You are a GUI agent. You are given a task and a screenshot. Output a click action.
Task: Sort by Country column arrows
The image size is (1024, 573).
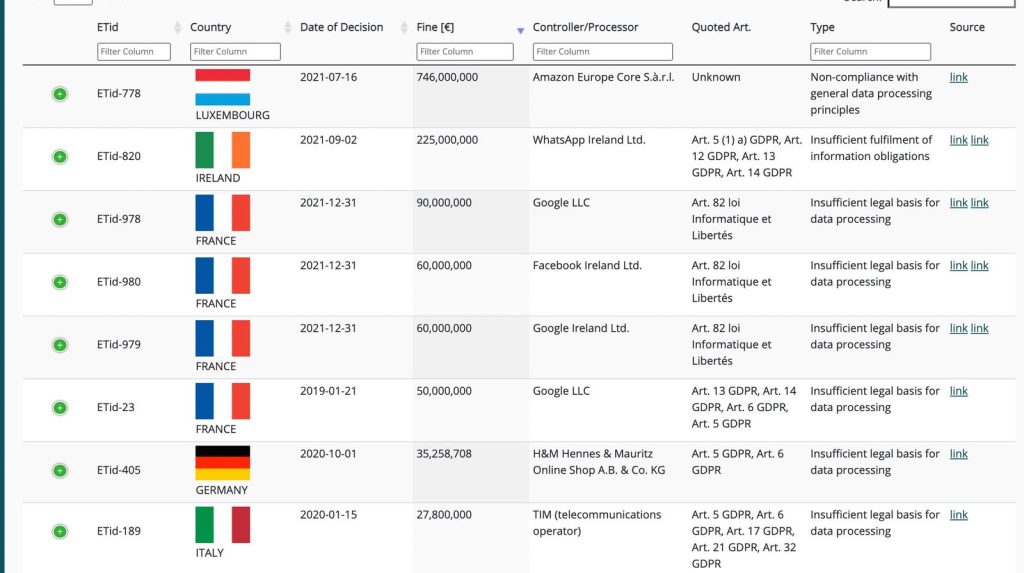(x=288, y=27)
